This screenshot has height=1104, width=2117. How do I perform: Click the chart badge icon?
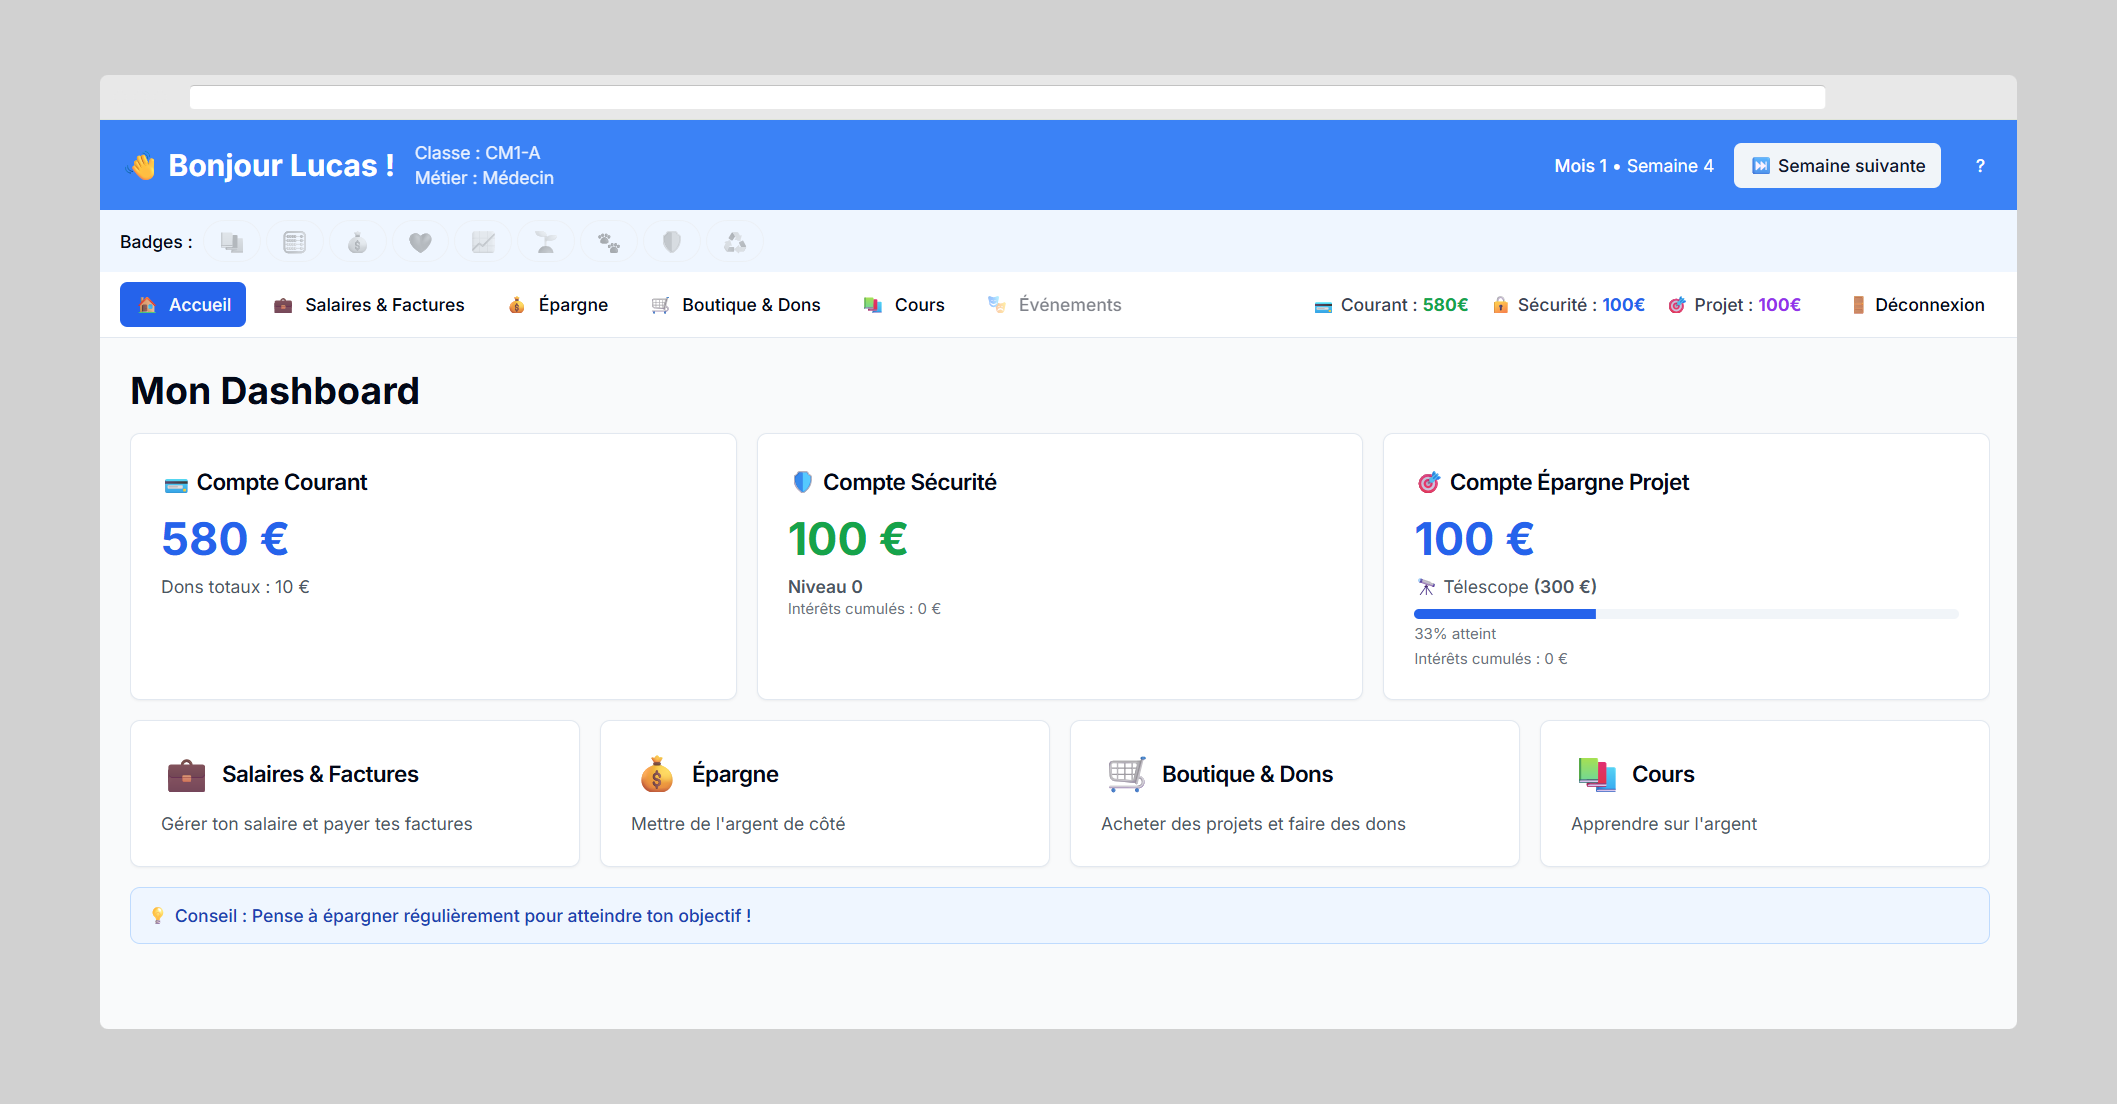pyautogui.click(x=483, y=241)
